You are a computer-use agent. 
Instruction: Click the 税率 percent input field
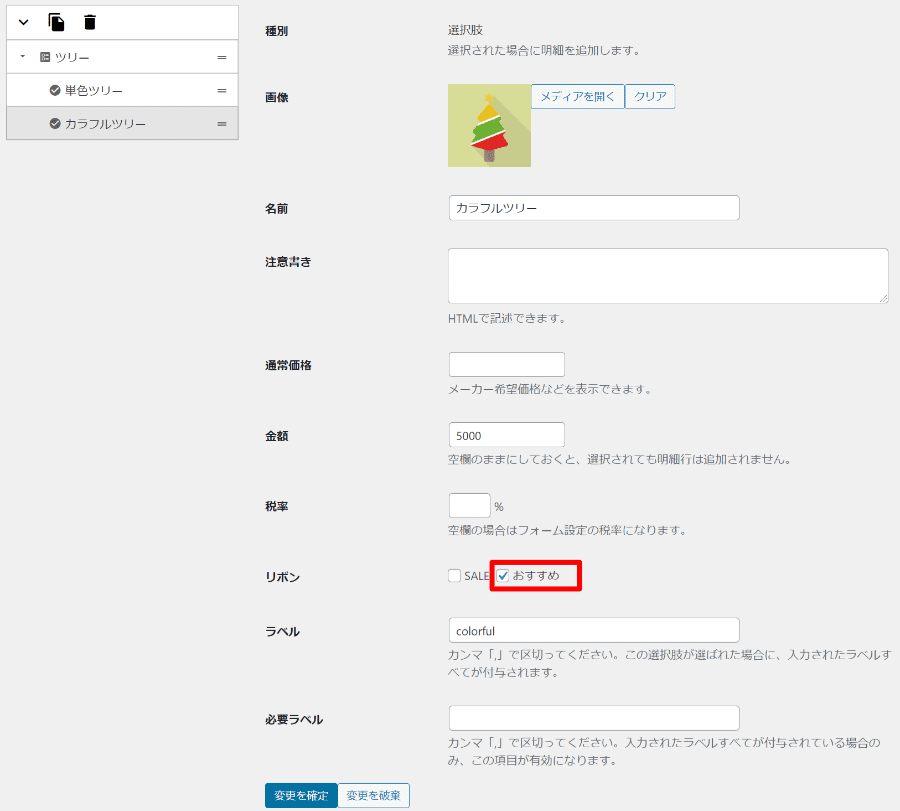[470, 506]
